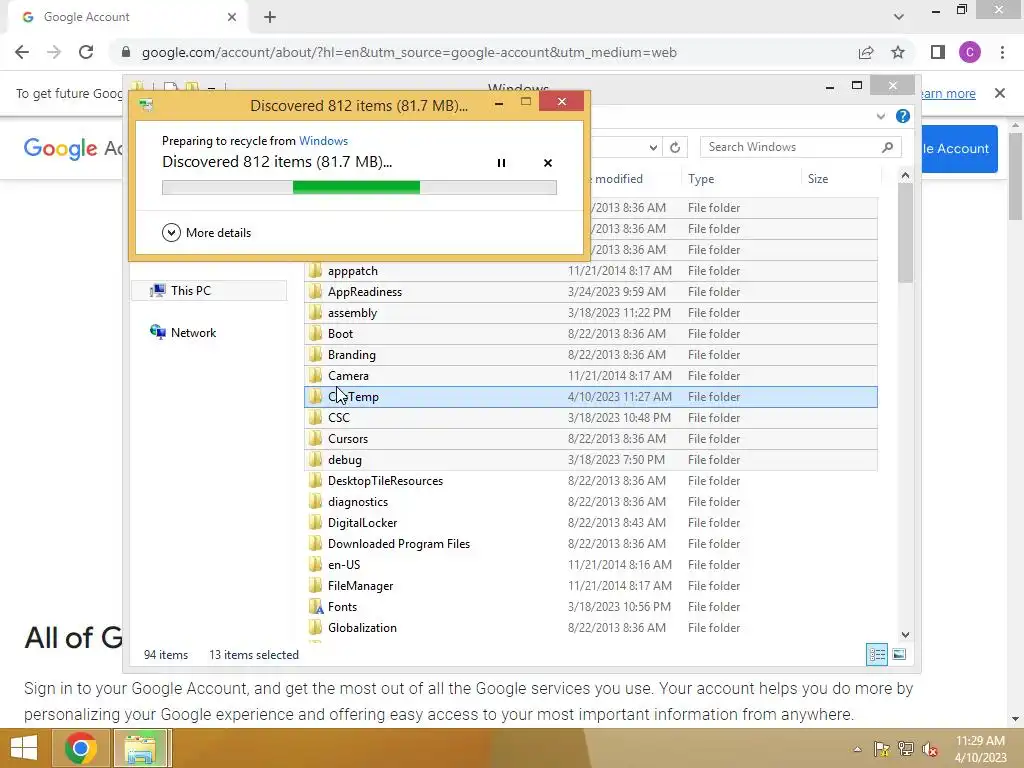Open address bar history dropdown in Explorer
The image size is (1024, 768).
(x=653, y=148)
